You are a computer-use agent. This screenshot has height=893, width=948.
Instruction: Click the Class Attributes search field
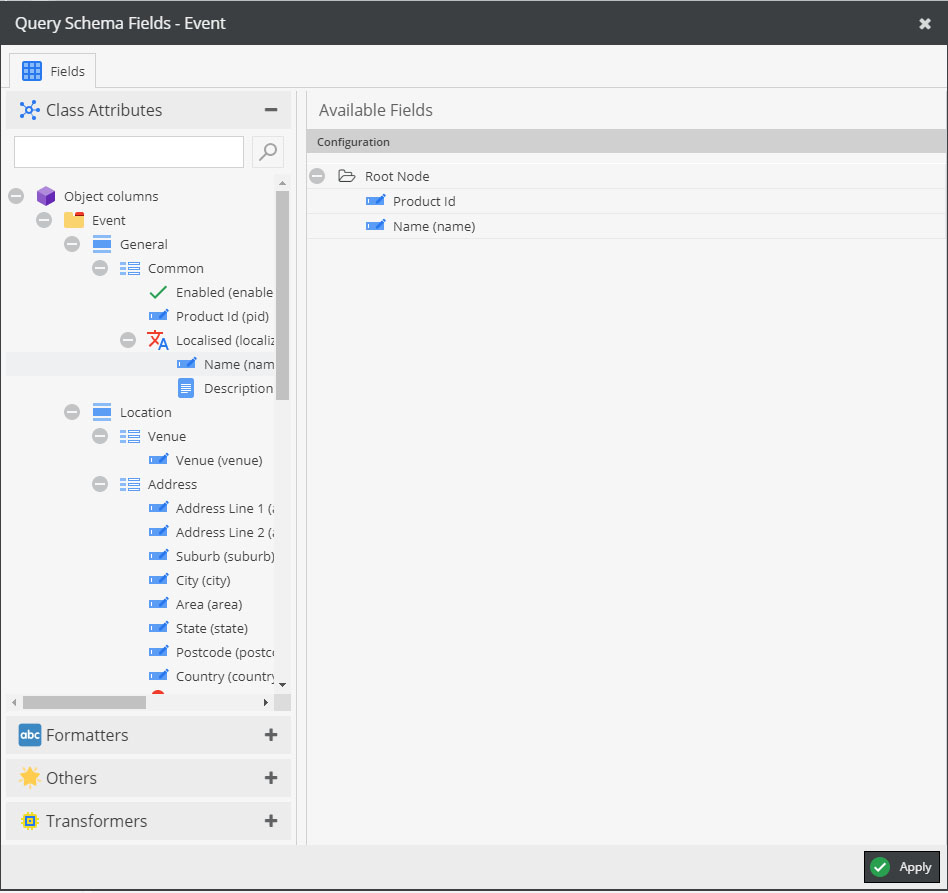pyautogui.click(x=129, y=152)
